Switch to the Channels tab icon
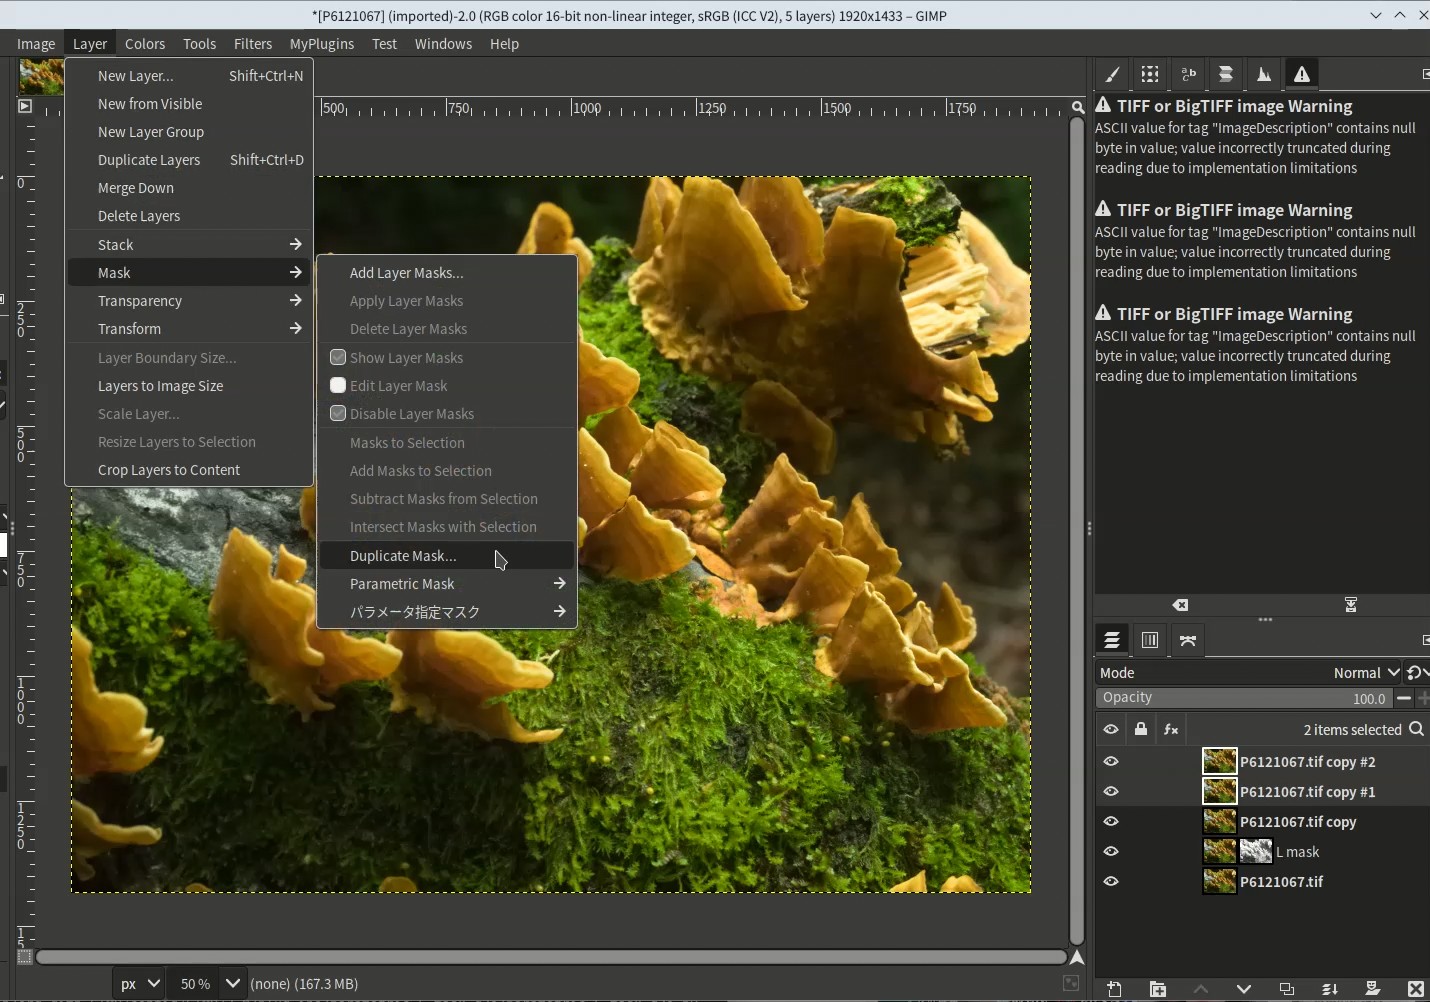Screen dimensions: 1430x1002 [x=1150, y=641]
